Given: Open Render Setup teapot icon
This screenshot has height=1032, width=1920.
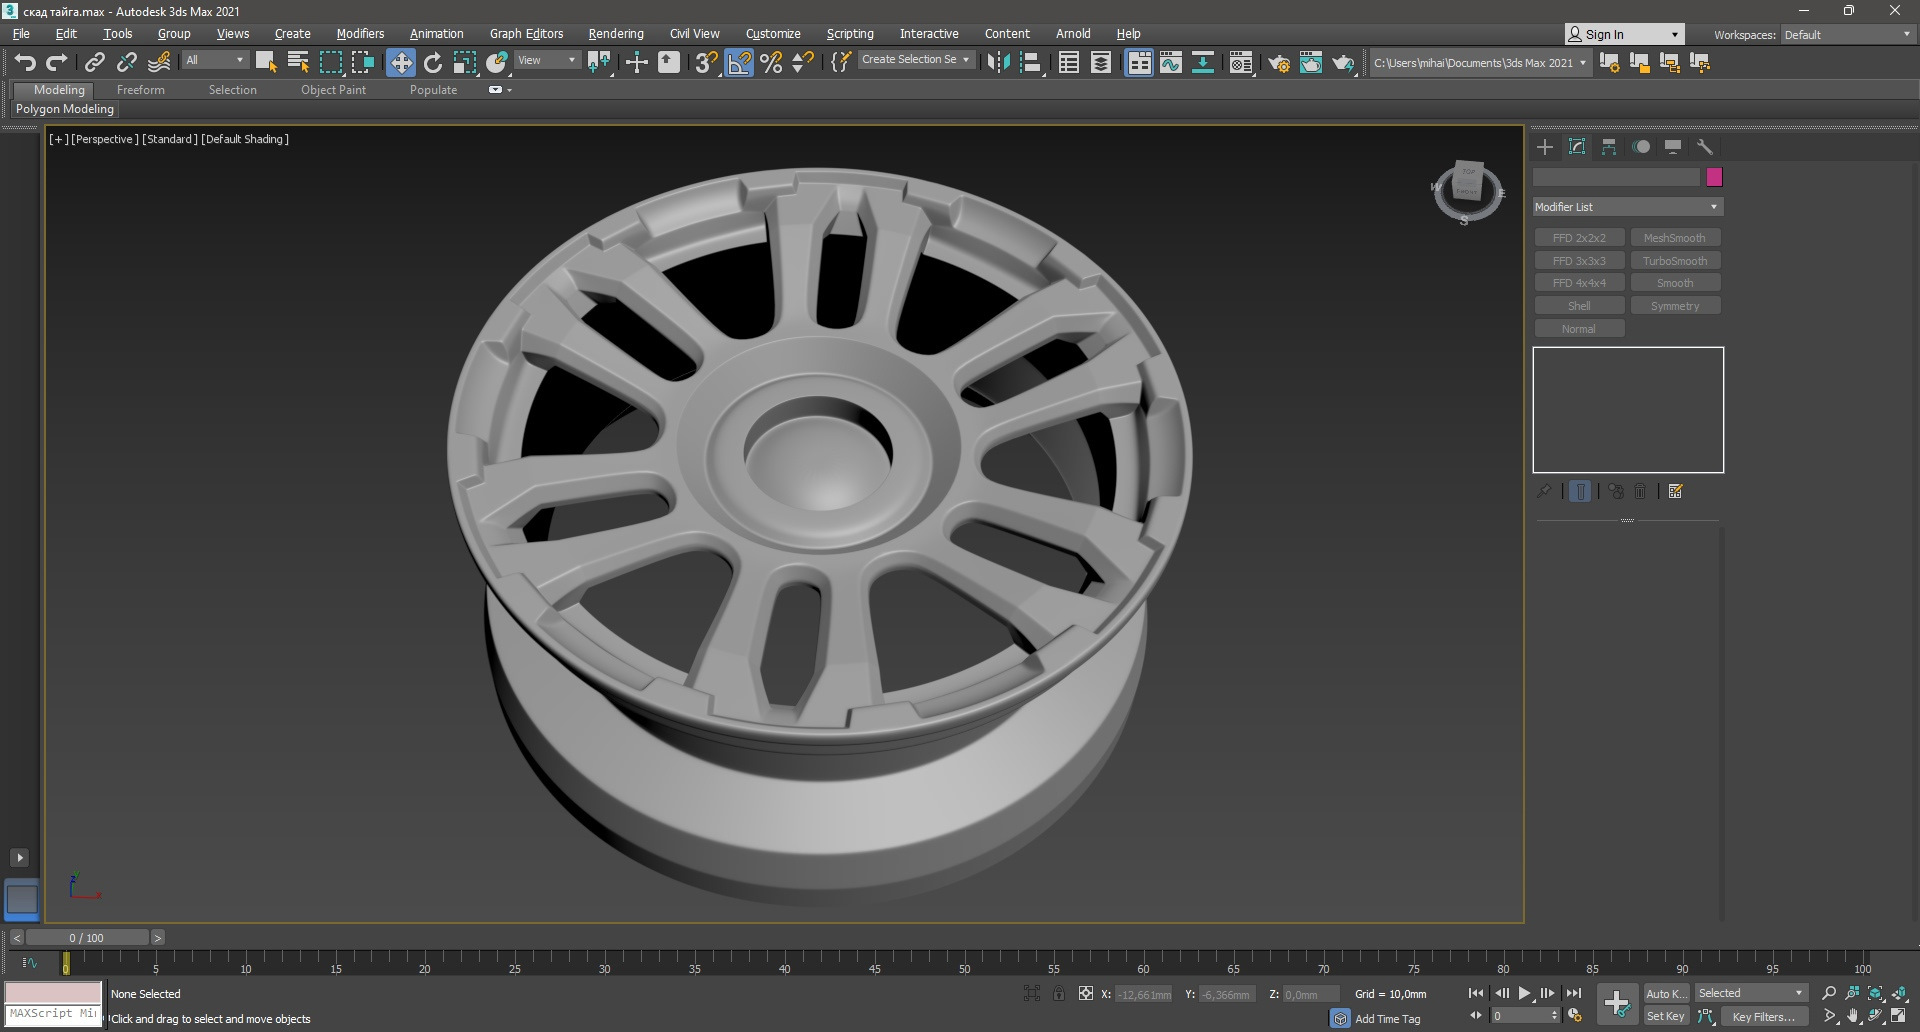Looking at the screenshot, I should point(1278,63).
